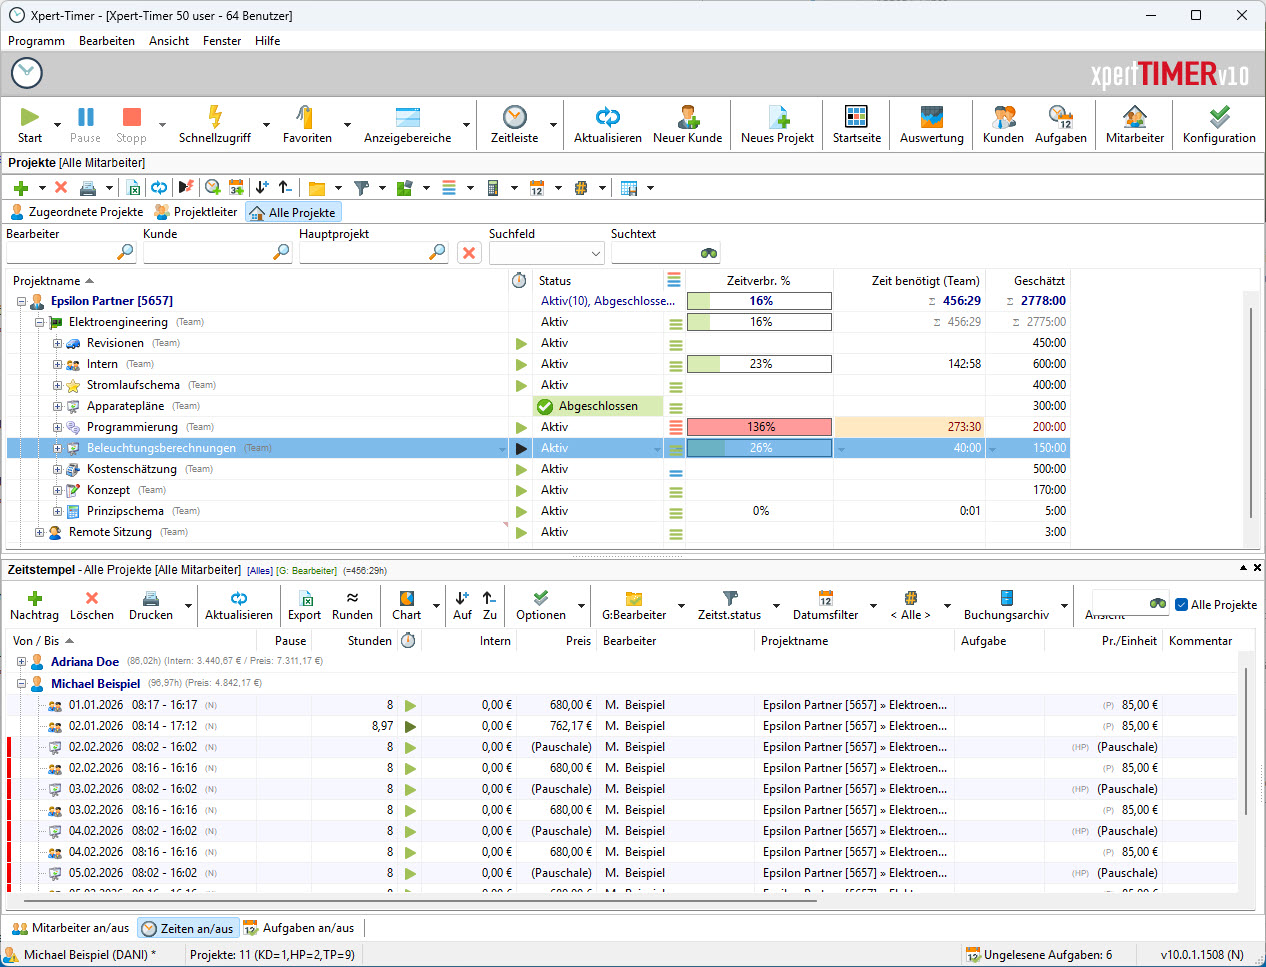Viewport: 1266px width, 967px height.
Task: Open the Kunden list
Action: (x=1003, y=125)
